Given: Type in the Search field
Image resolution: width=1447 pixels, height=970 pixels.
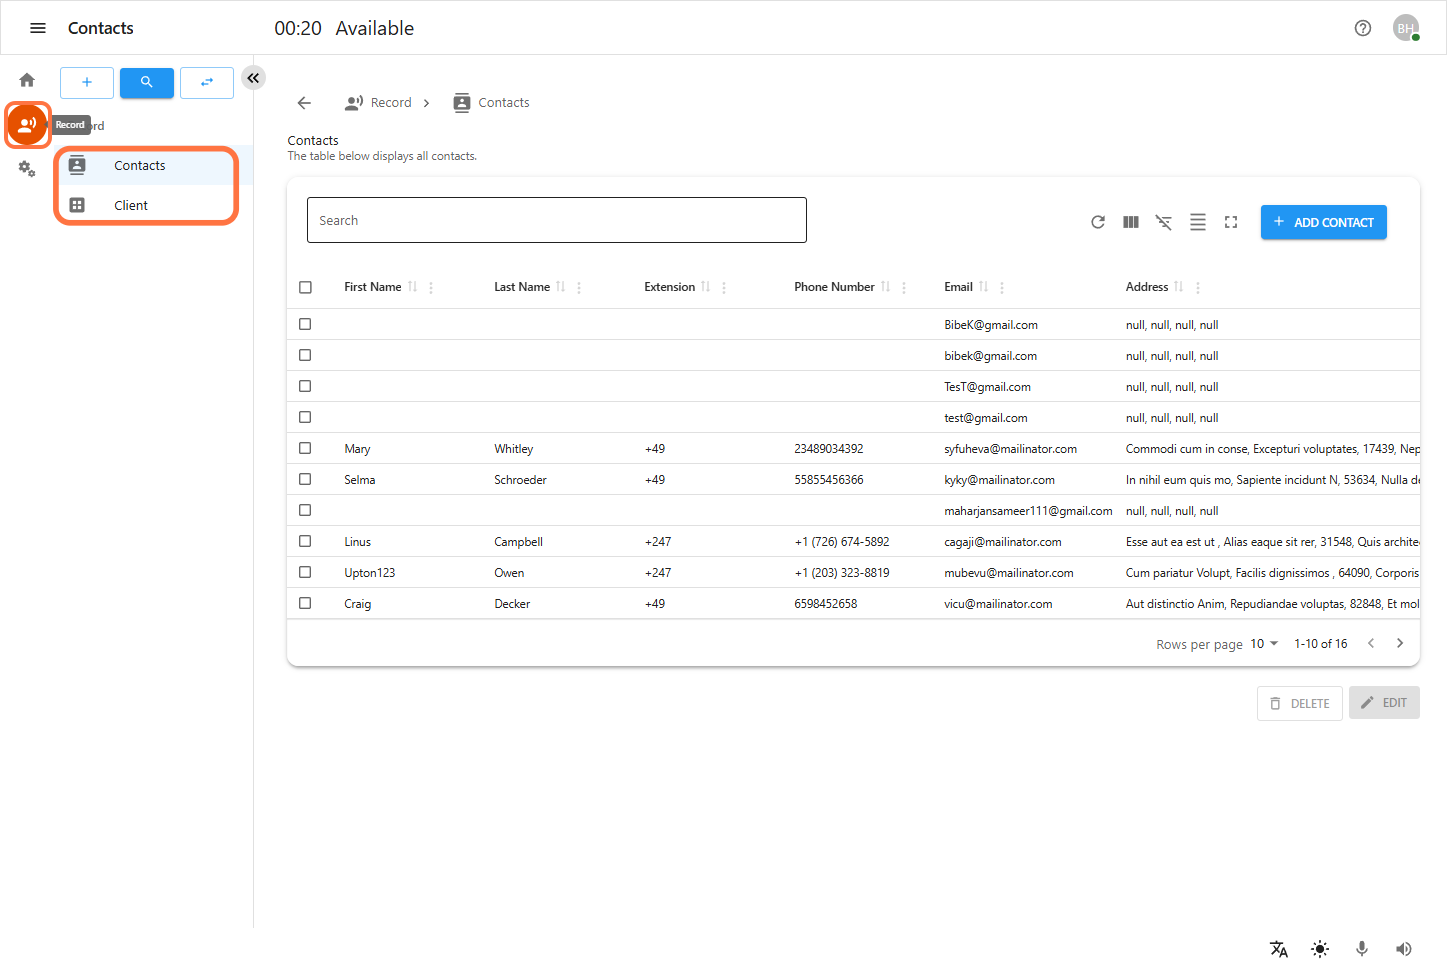Looking at the screenshot, I should click(556, 219).
